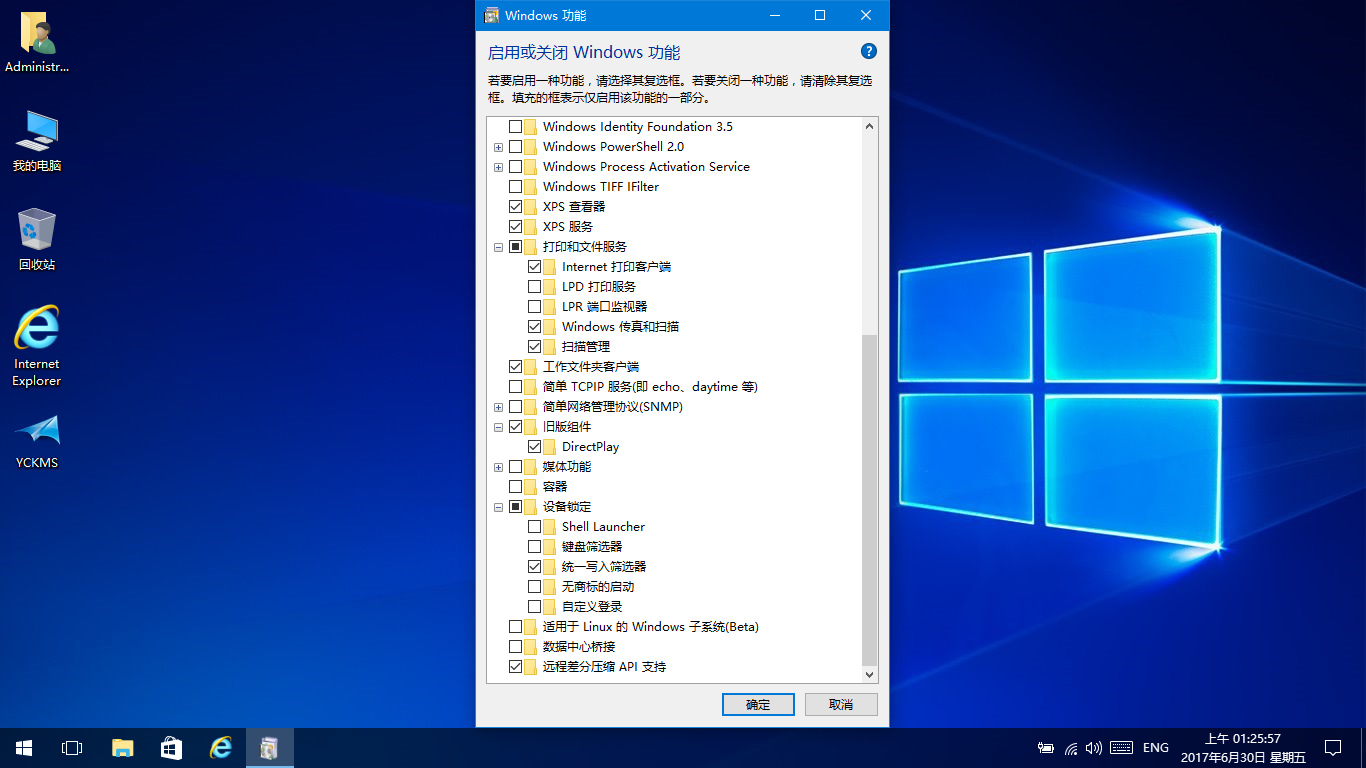Select the 打印和文件服务 tree label
1366x768 pixels.
tap(585, 247)
